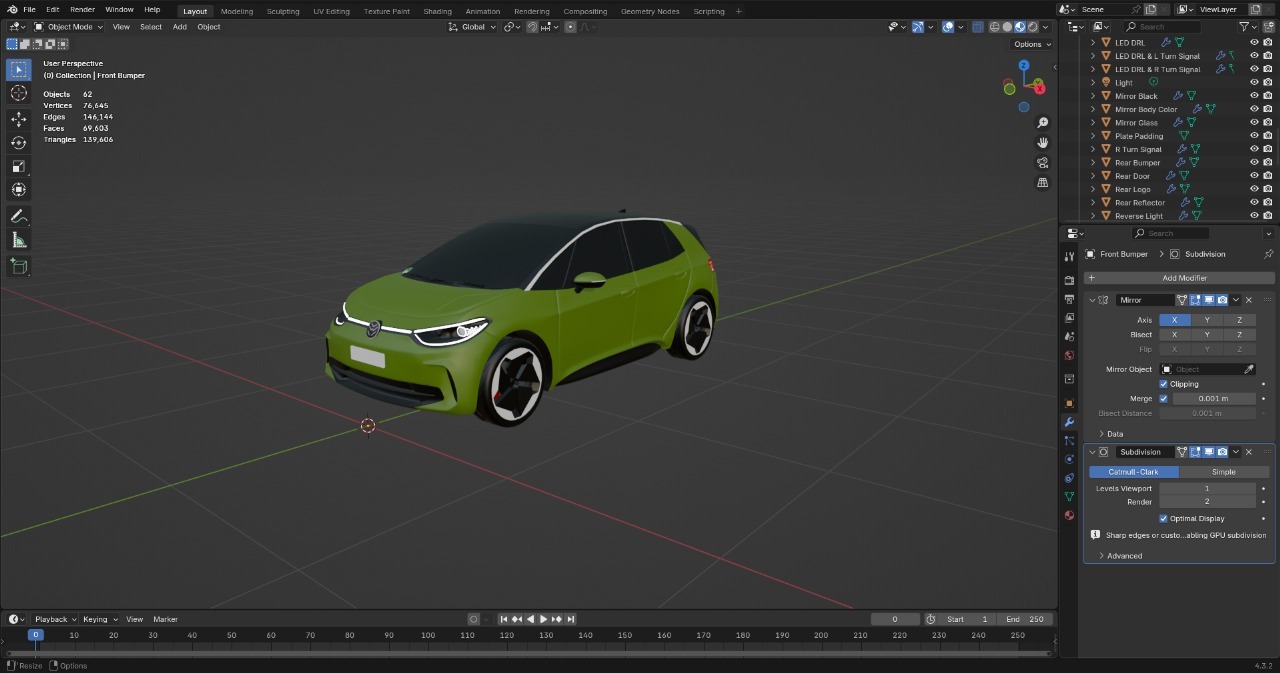
Task: Select Simple subdivision type
Action: (1223, 472)
